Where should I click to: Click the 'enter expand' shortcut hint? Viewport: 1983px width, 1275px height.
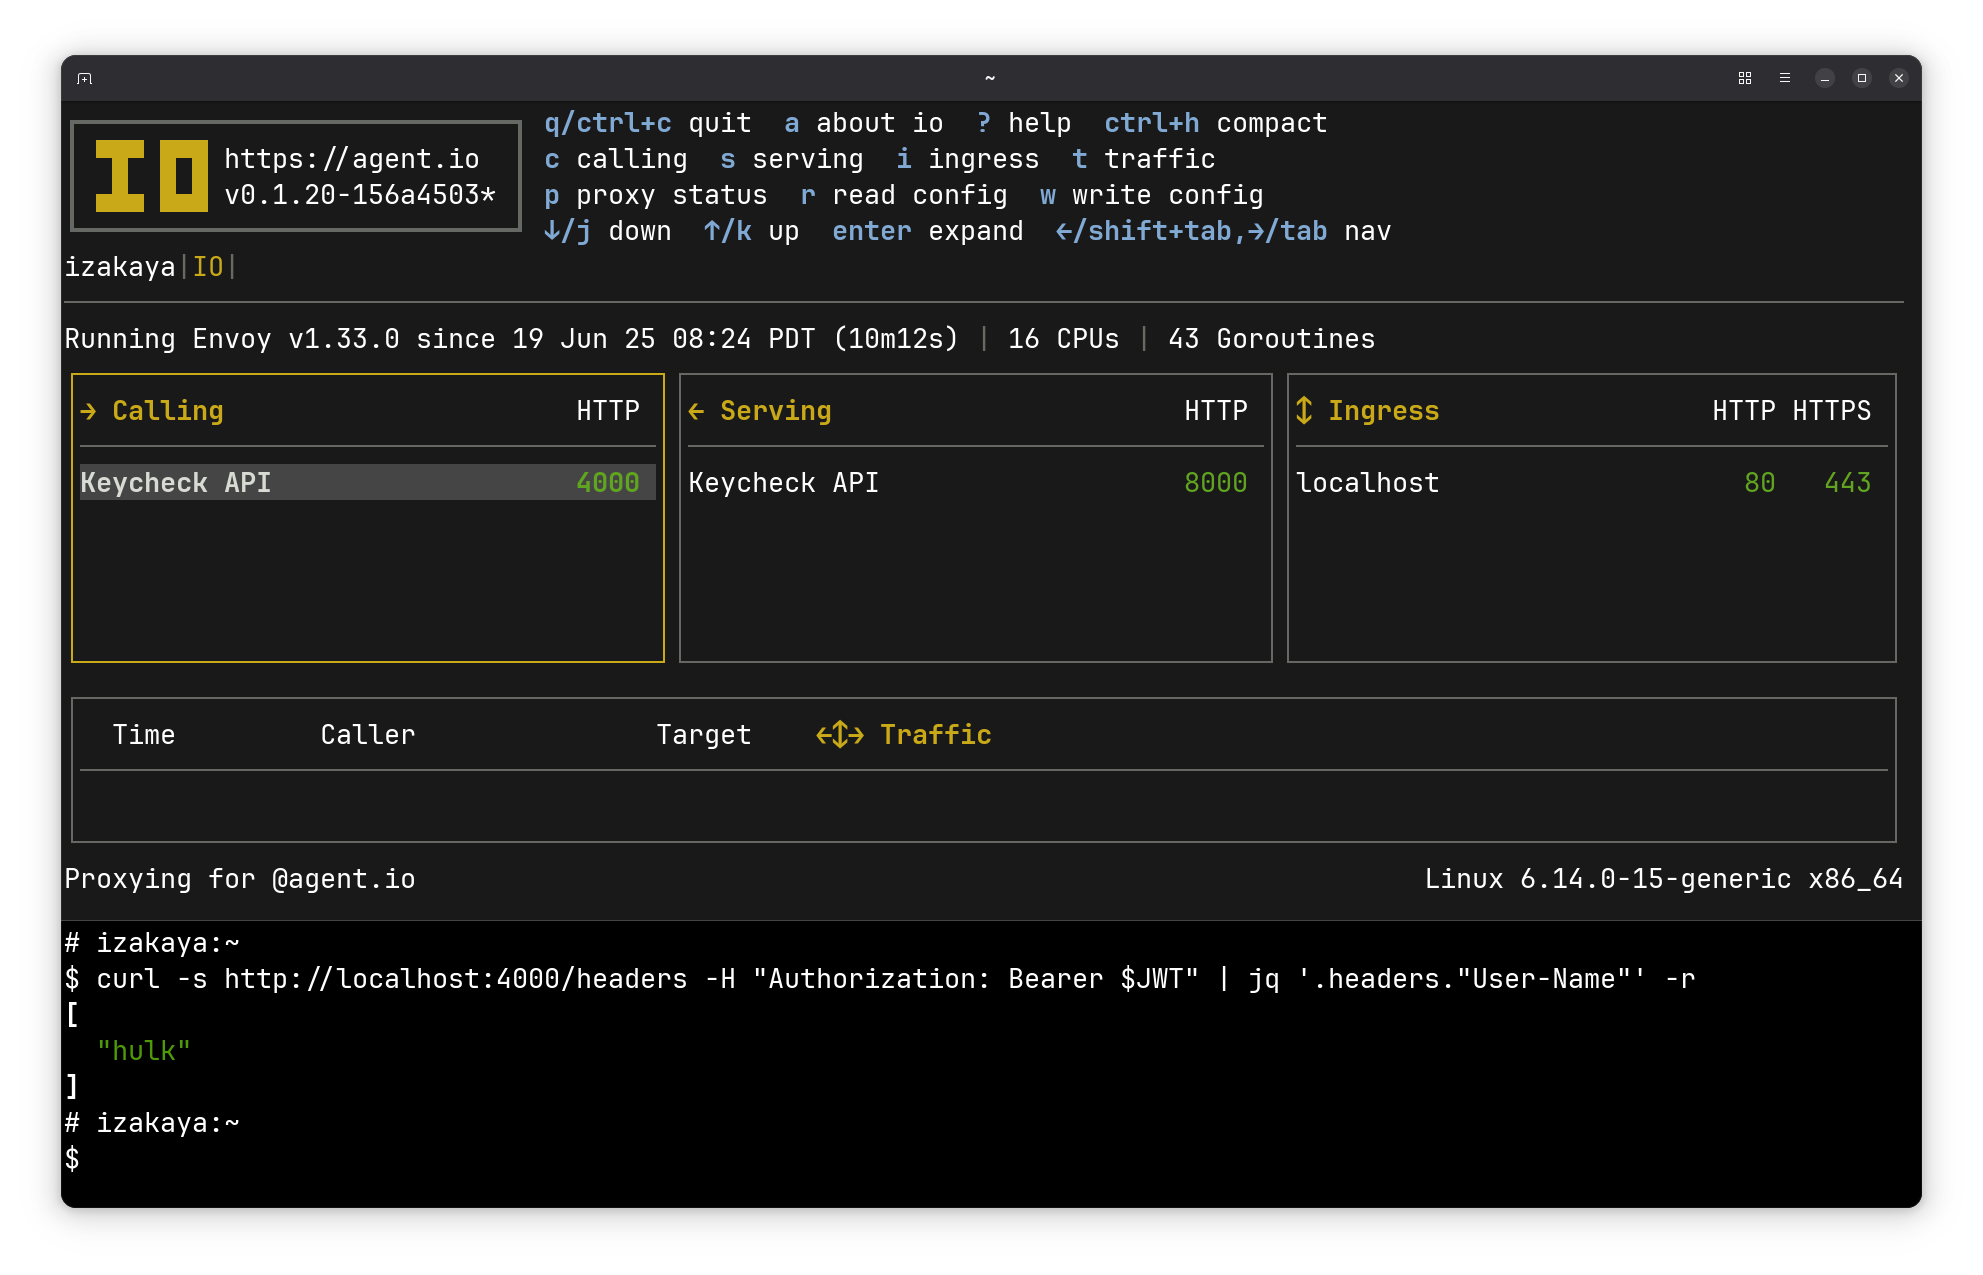click(x=928, y=231)
